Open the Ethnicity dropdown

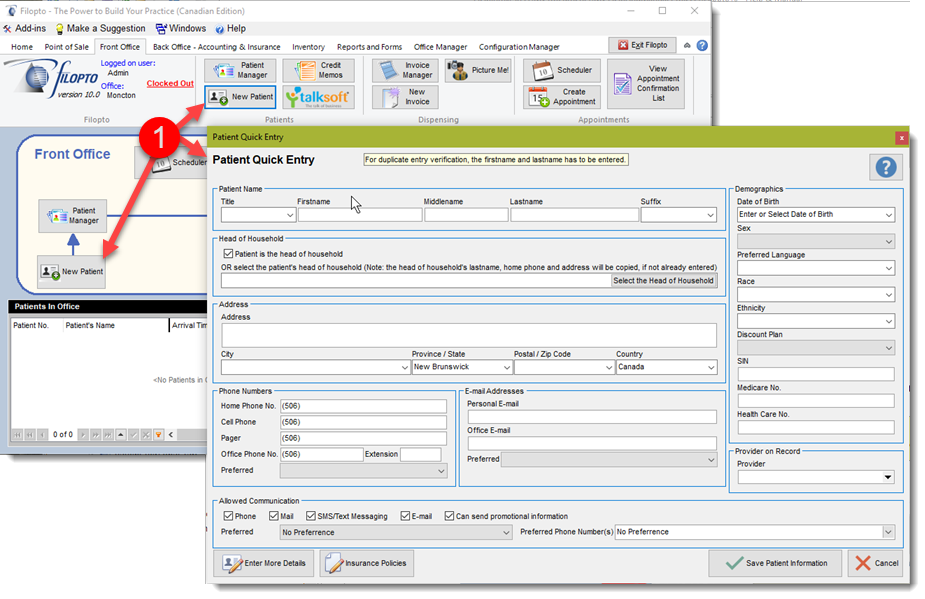point(888,321)
